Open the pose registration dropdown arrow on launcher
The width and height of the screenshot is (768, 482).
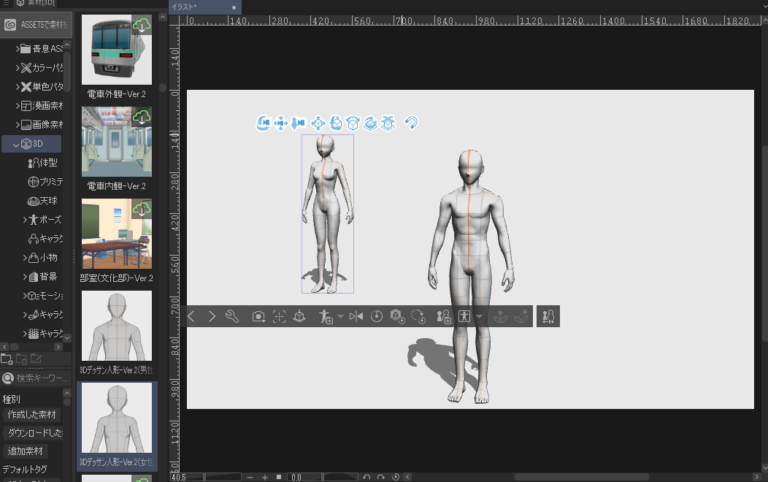[x=340, y=316]
